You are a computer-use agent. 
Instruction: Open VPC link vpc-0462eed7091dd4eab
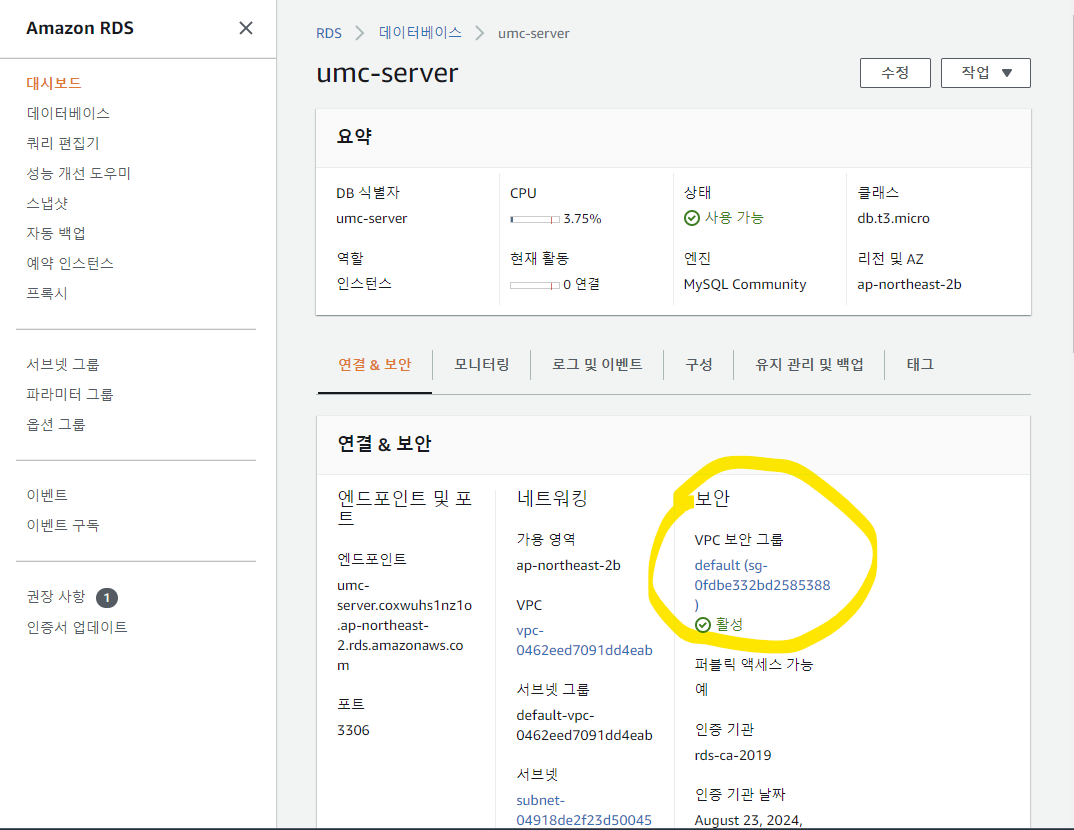[584, 640]
